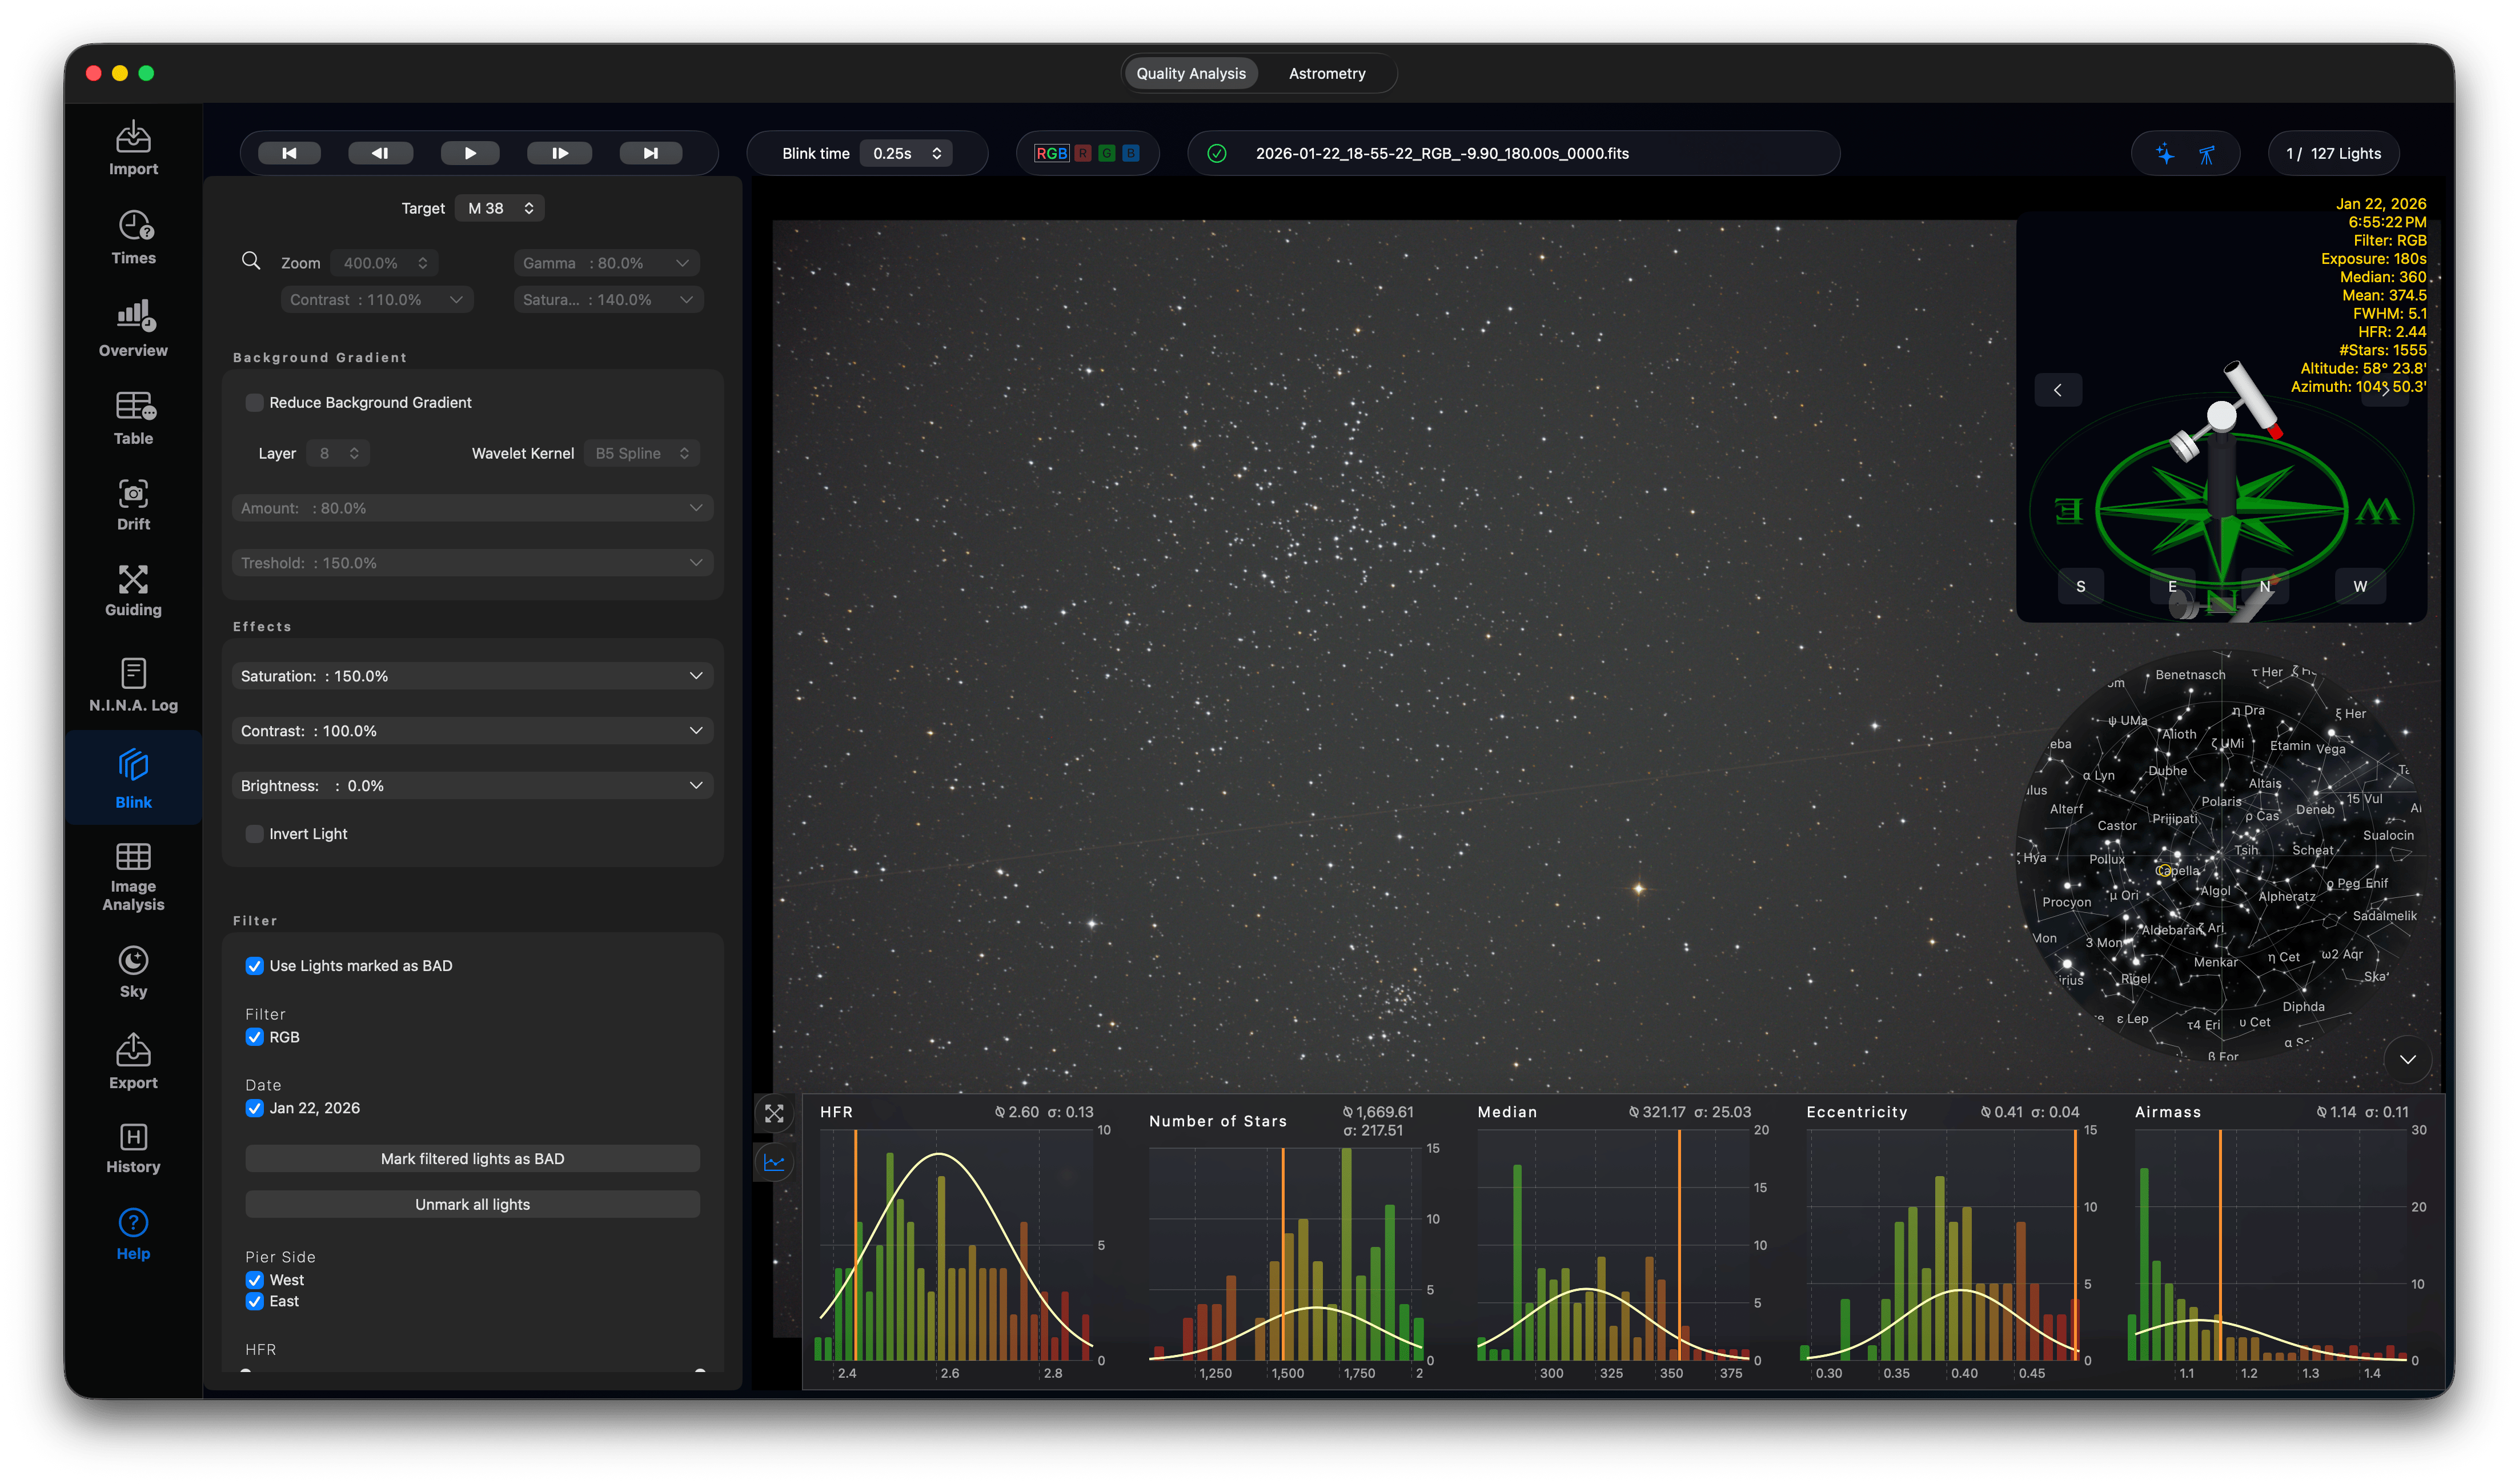The height and width of the screenshot is (1484, 2519).
Task: Open the Guiding section
Action: tap(133, 591)
